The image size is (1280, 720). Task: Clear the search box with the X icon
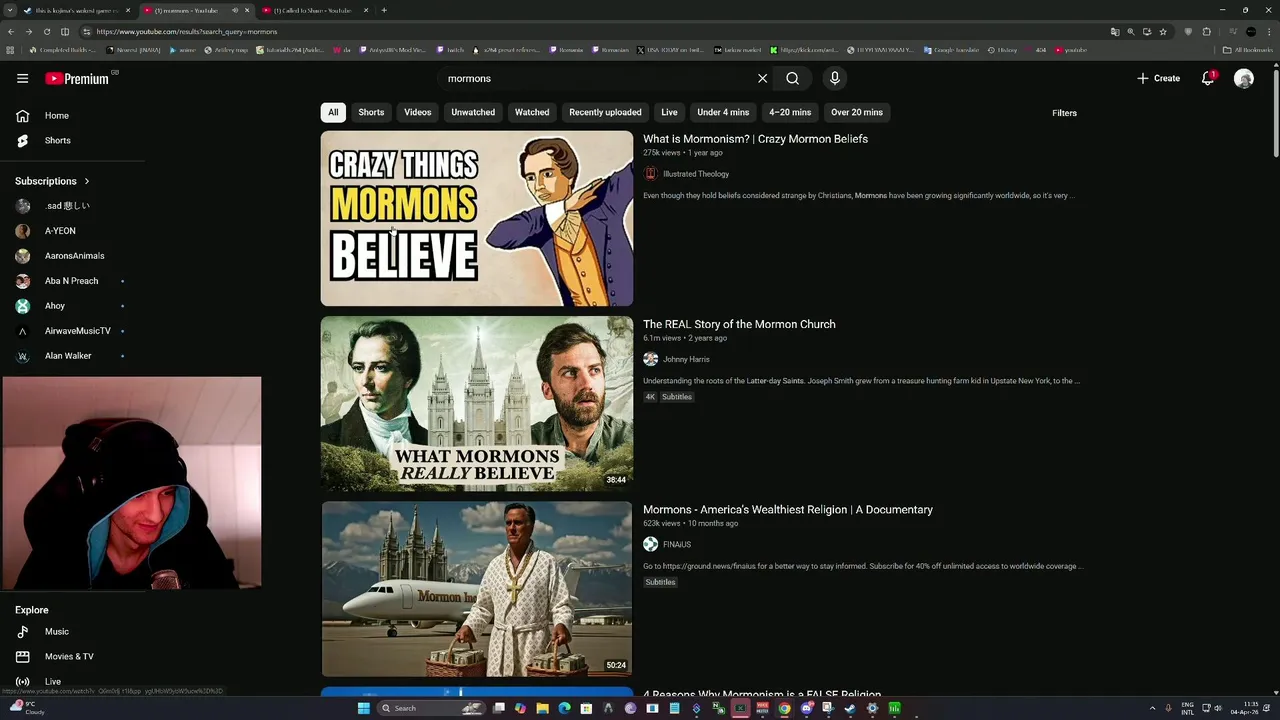[762, 78]
